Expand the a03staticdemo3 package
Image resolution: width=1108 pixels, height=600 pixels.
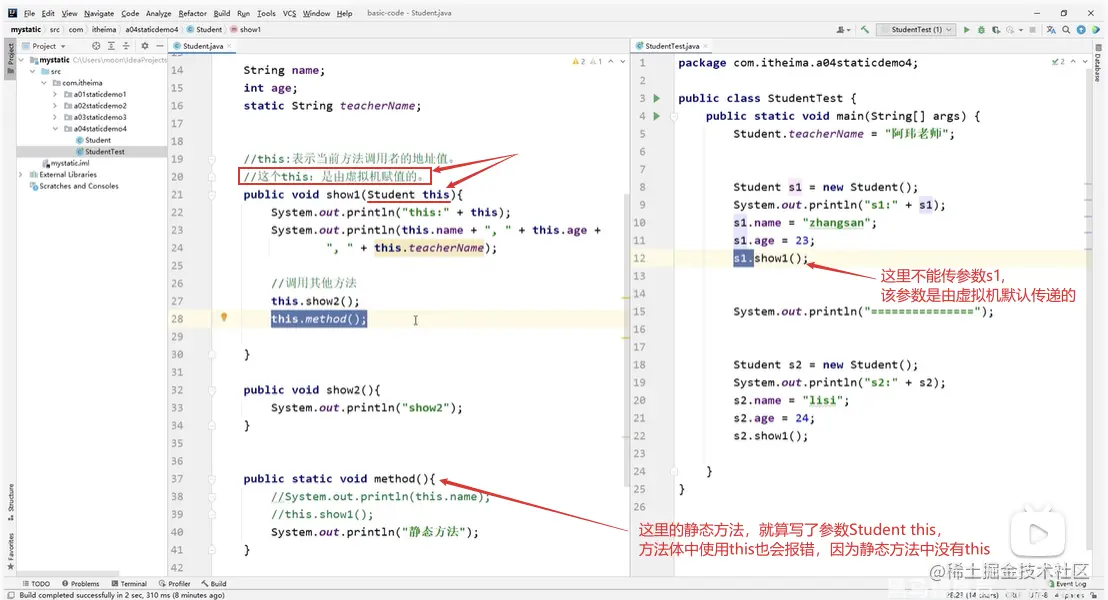pyautogui.click(x=55, y=117)
